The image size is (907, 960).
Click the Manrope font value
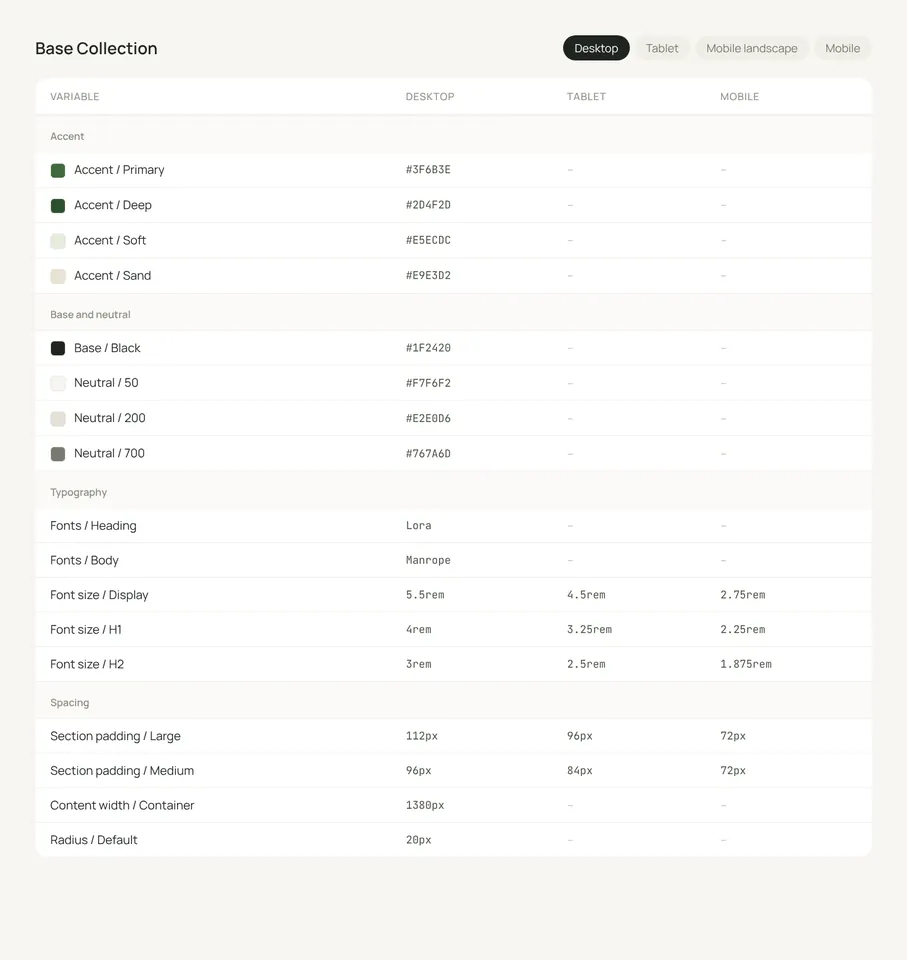(428, 560)
